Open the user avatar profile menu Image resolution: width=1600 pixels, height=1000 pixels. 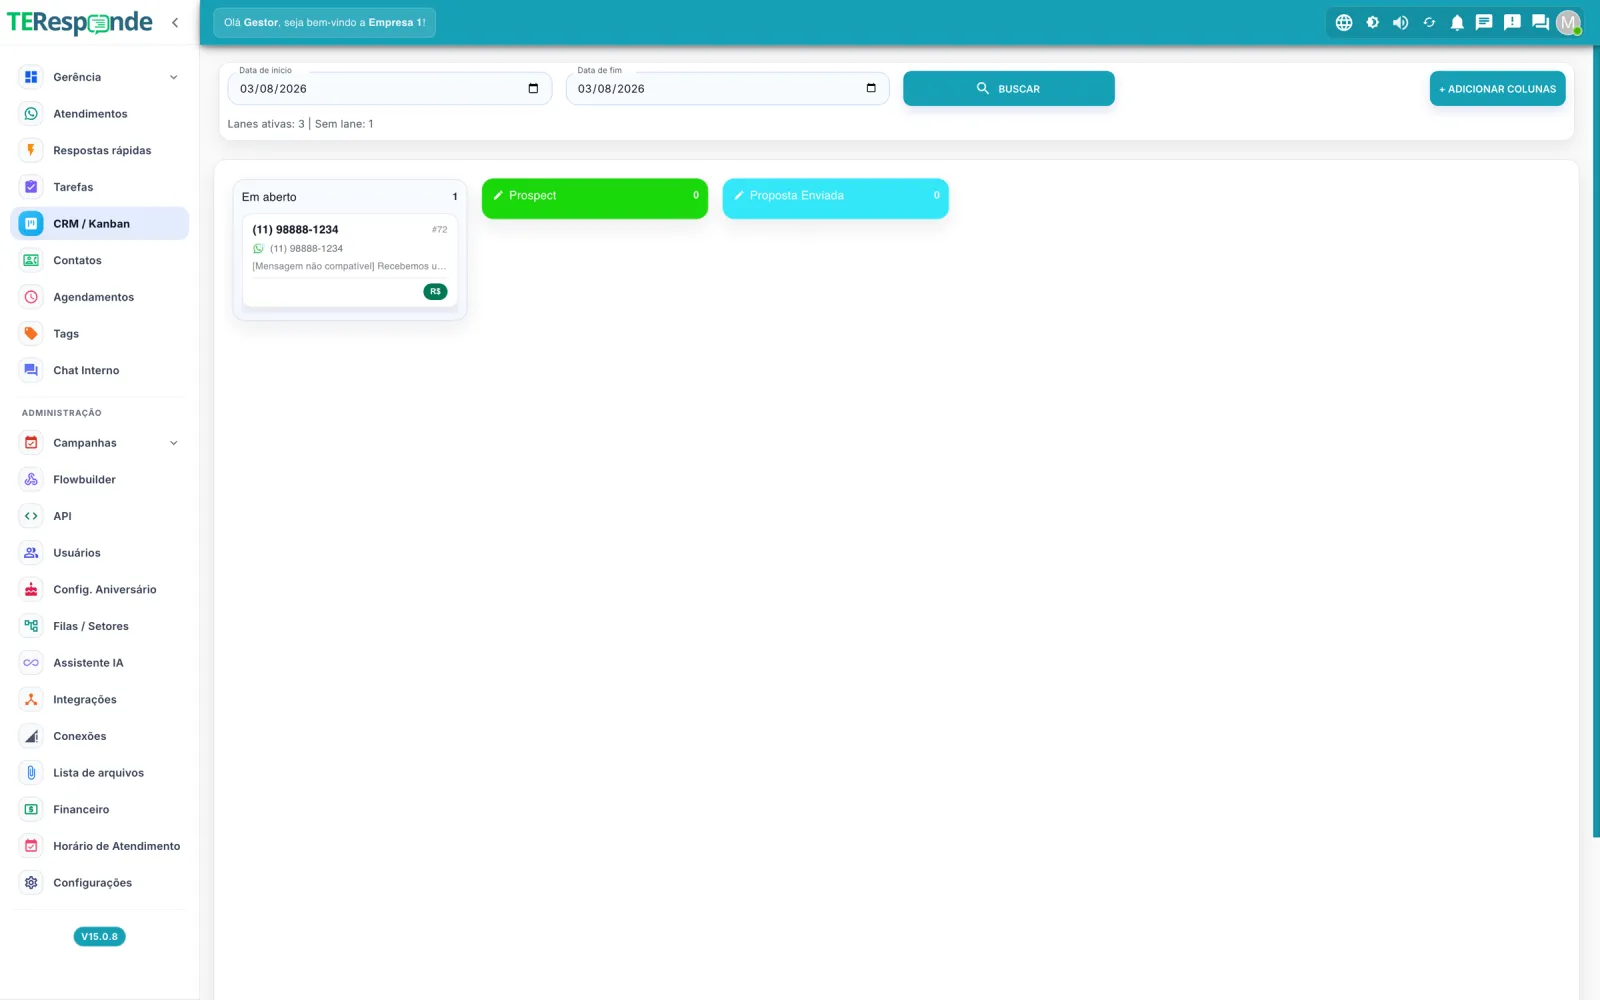tap(1568, 22)
